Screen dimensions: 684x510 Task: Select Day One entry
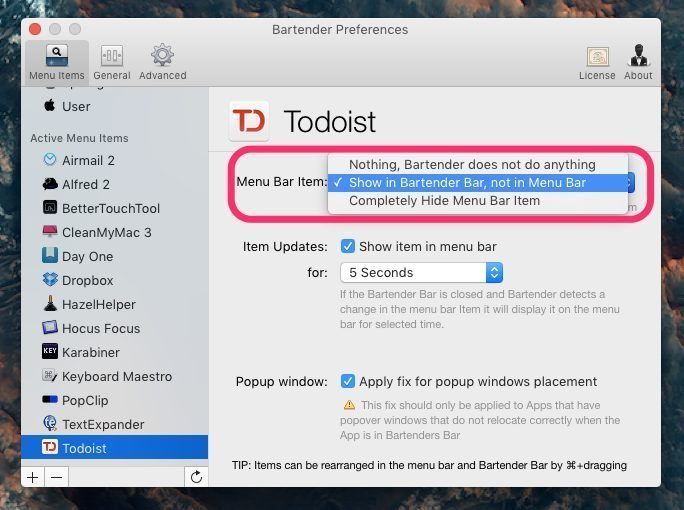[114, 256]
